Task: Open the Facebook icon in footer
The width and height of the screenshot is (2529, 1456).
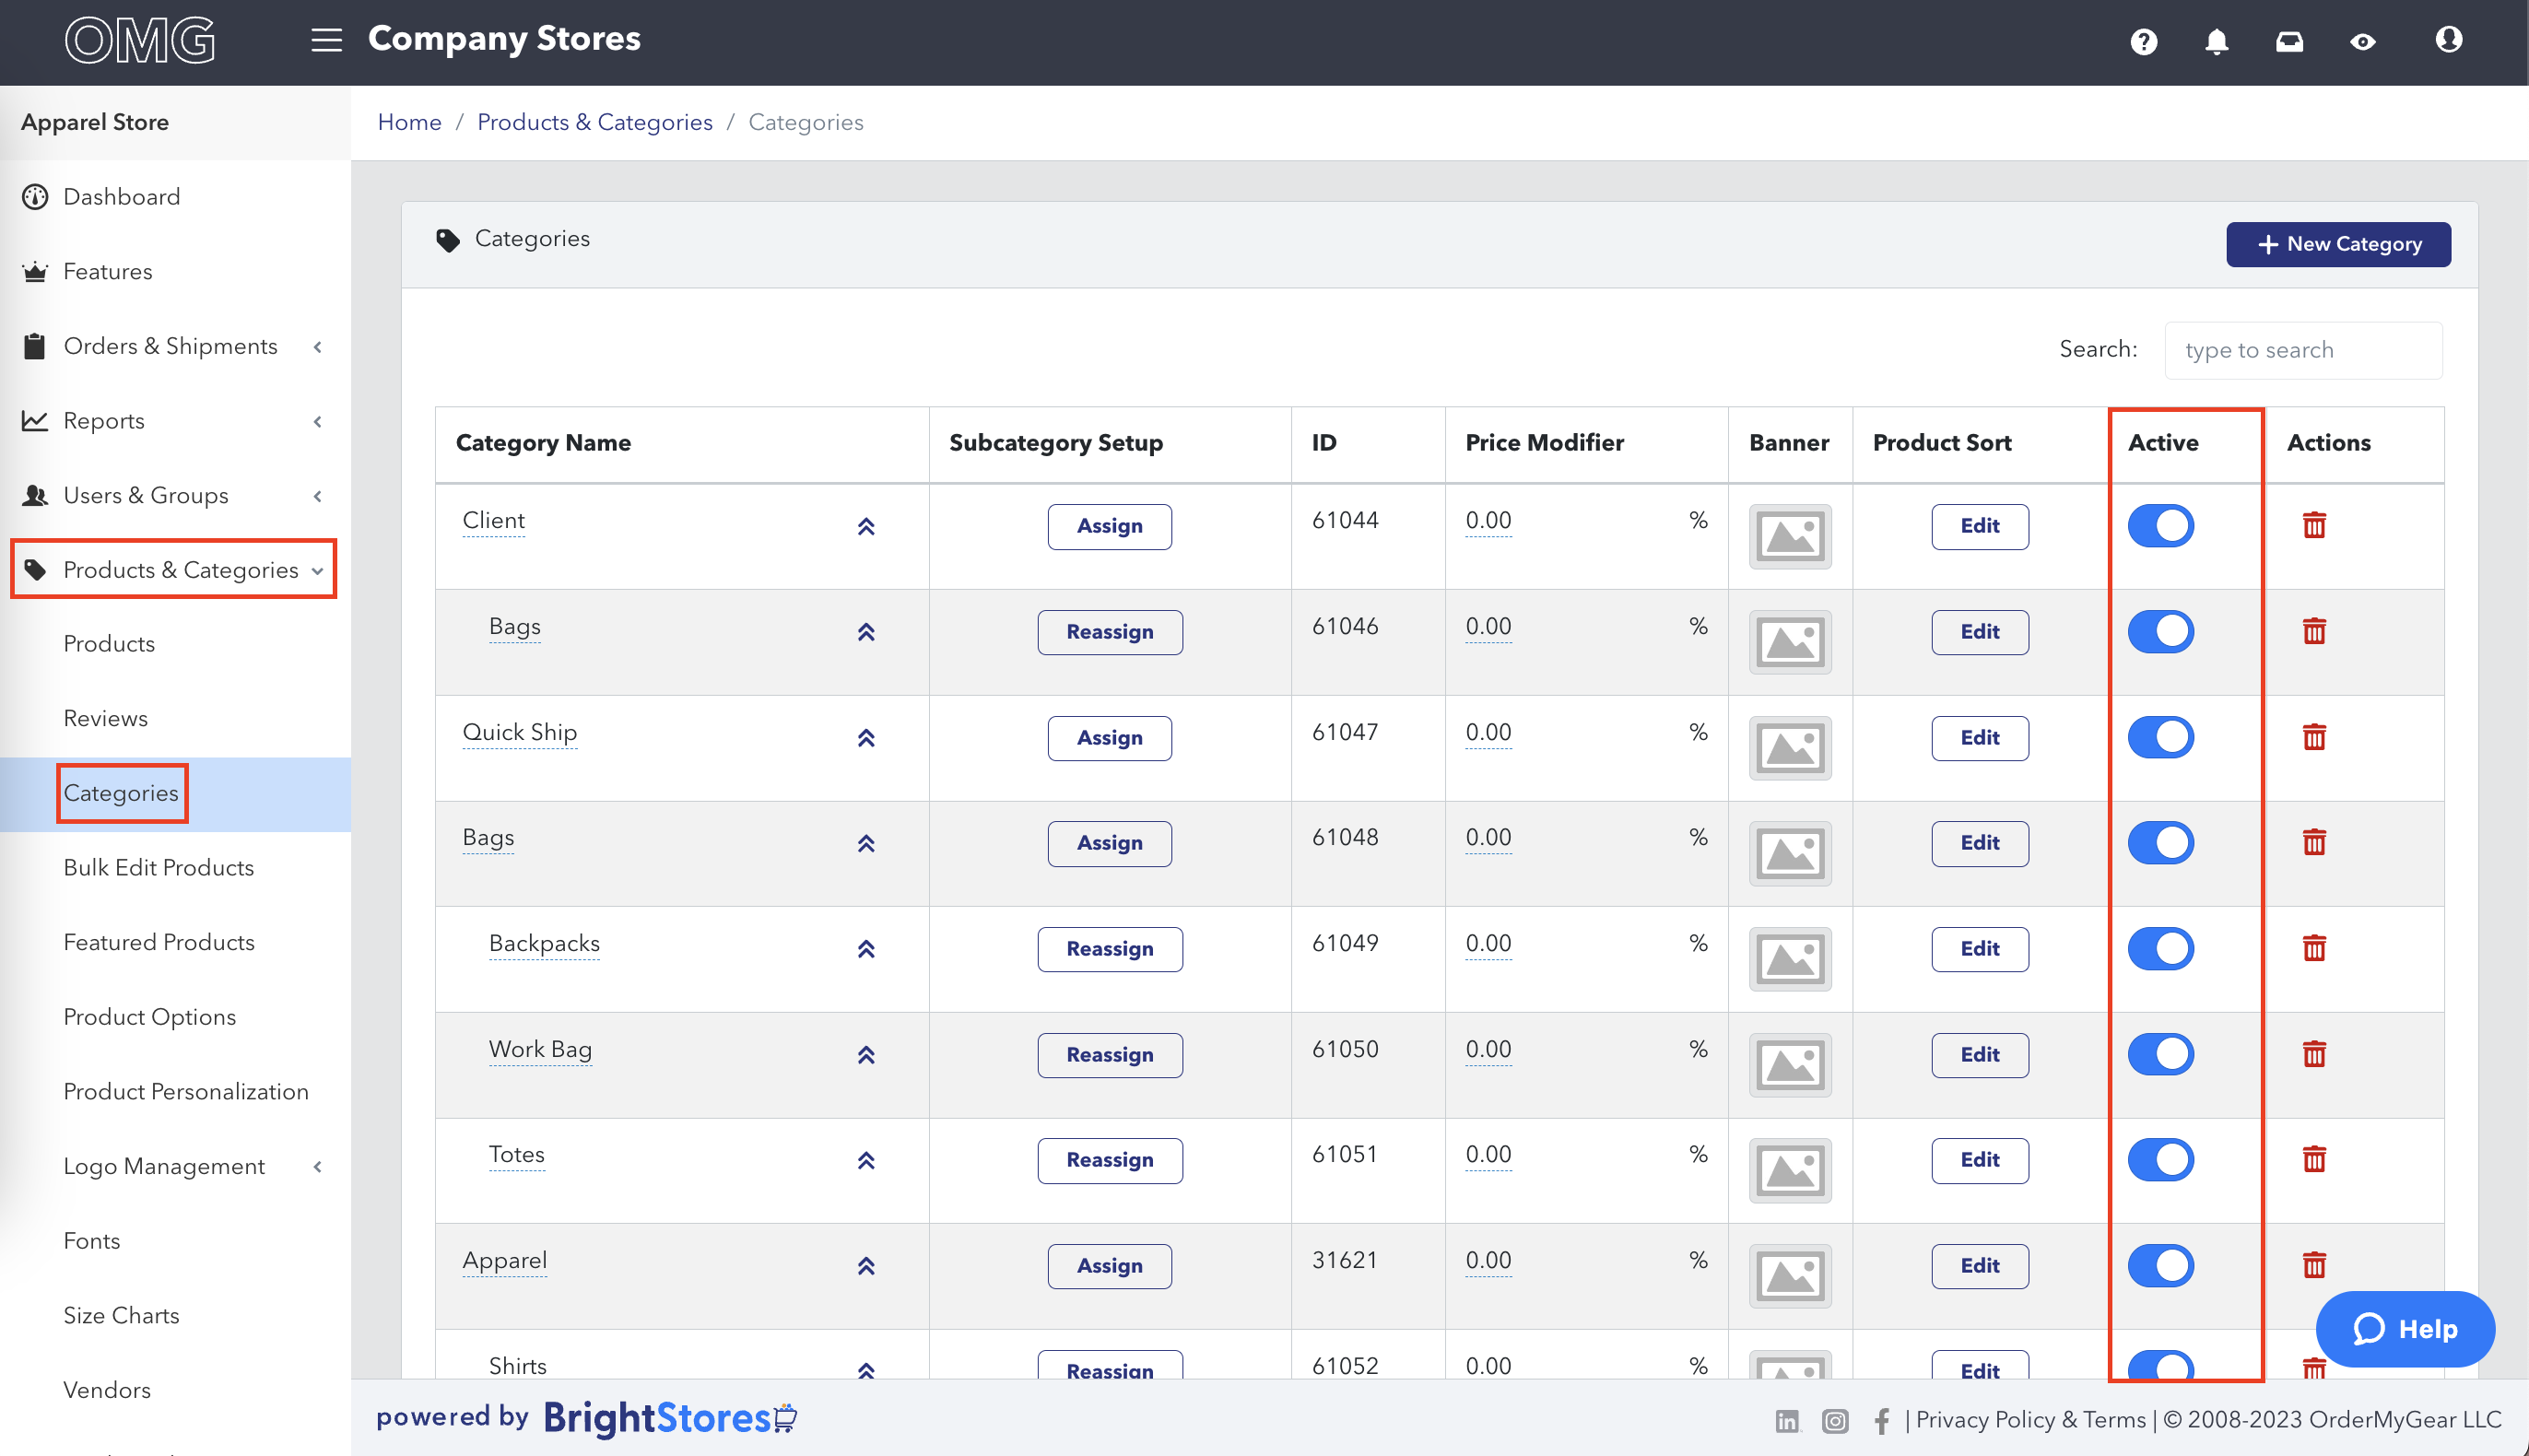Action: point(1881,1420)
